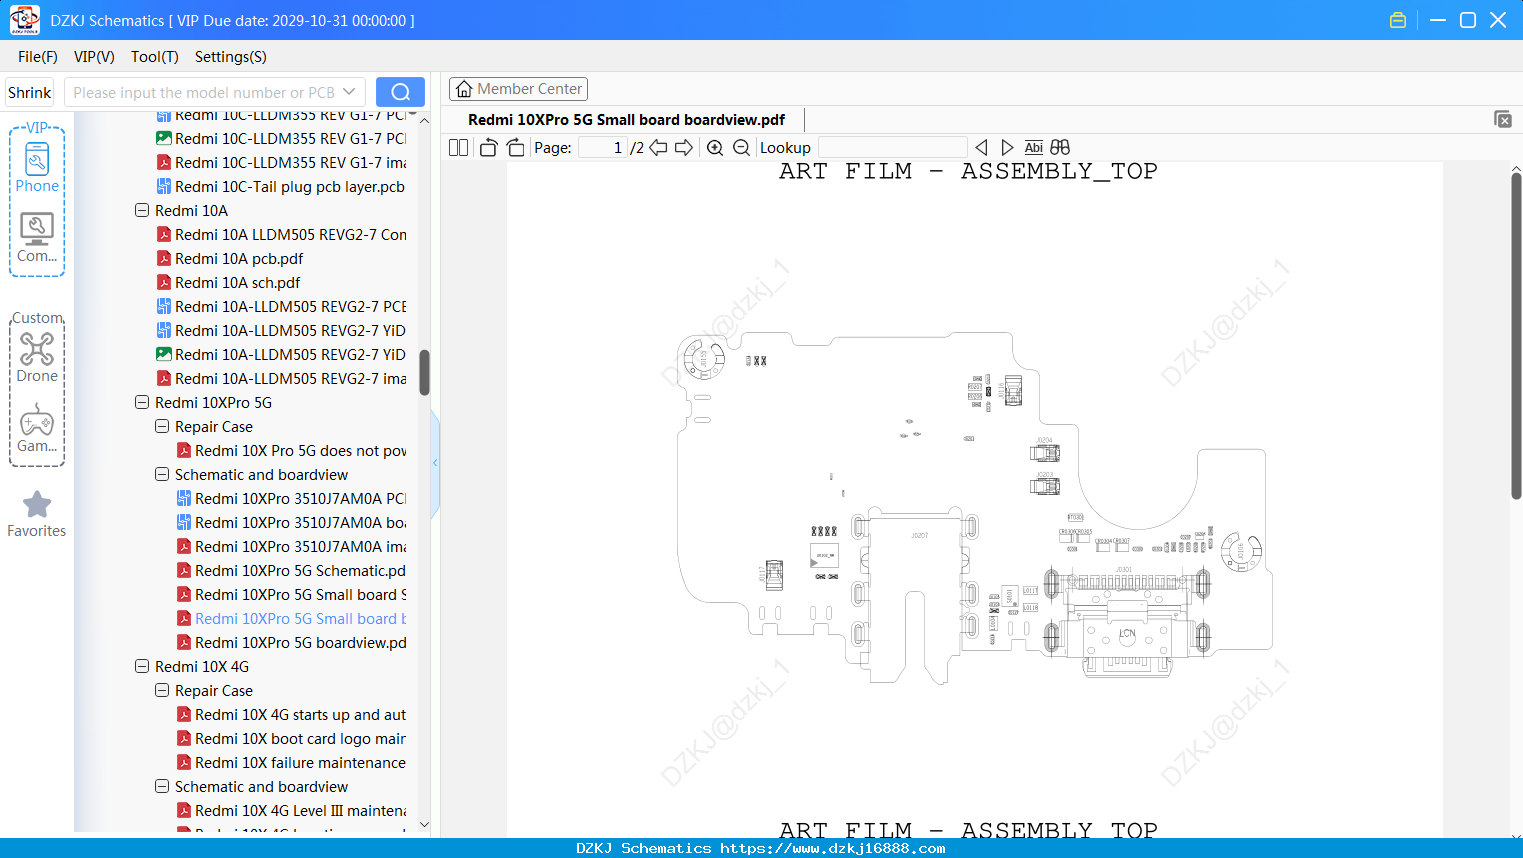This screenshot has width=1523, height=858.
Task: Open the VIP(V) menu
Action: (x=94, y=57)
